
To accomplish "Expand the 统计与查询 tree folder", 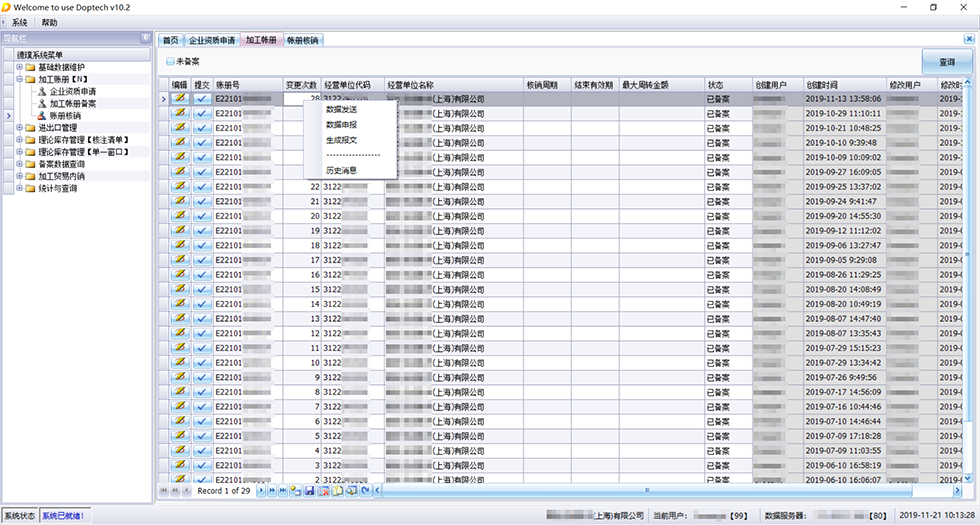I will [18, 188].
